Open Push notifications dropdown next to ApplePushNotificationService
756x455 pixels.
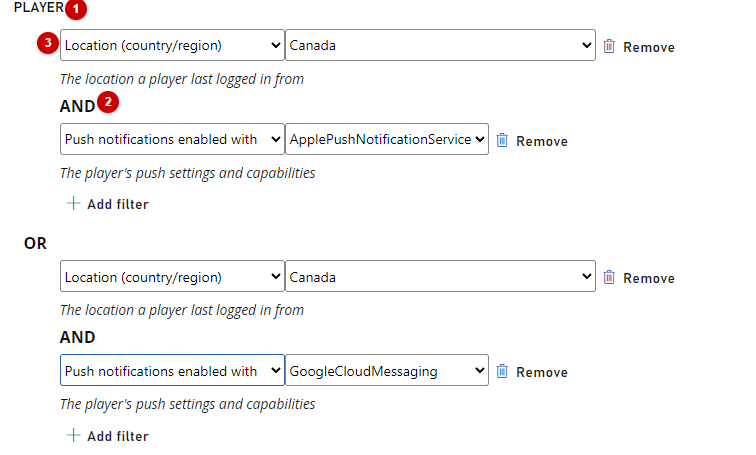point(172,139)
